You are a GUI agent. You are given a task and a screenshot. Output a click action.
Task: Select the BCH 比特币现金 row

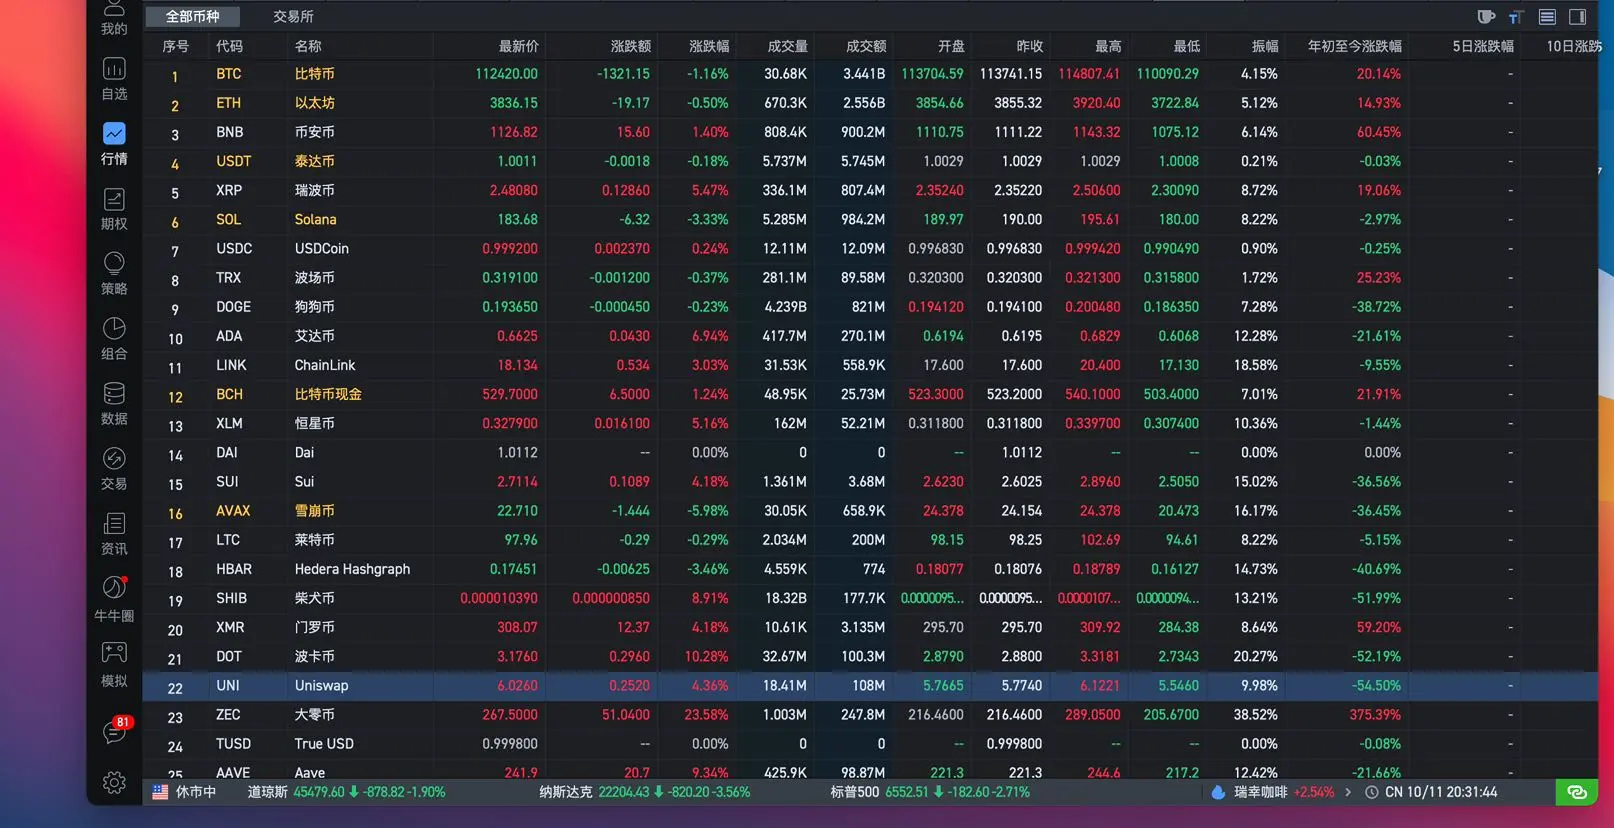pyautogui.click(x=870, y=394)
